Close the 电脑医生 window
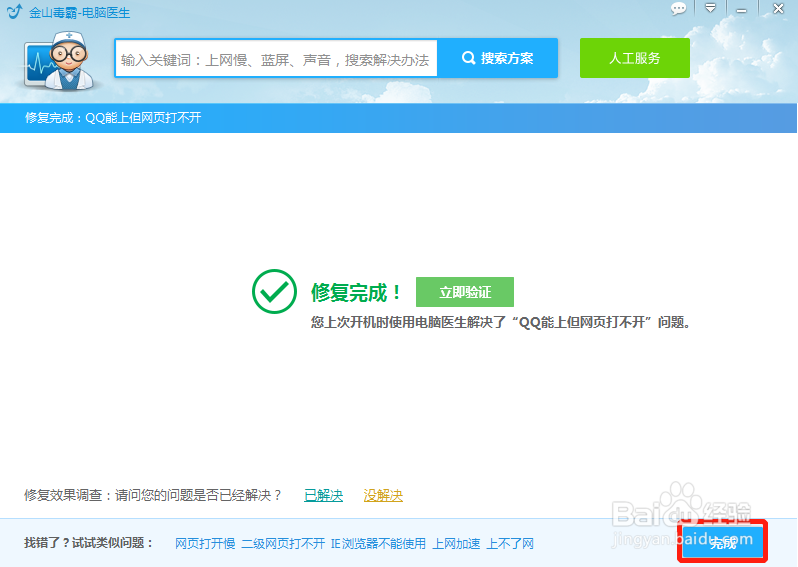 coord(778,9)
